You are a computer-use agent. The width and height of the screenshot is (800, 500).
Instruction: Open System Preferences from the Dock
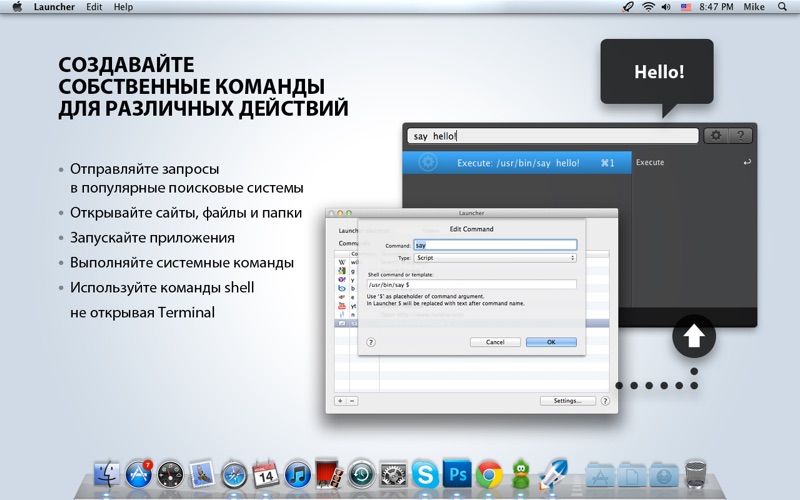coord(393,474)
